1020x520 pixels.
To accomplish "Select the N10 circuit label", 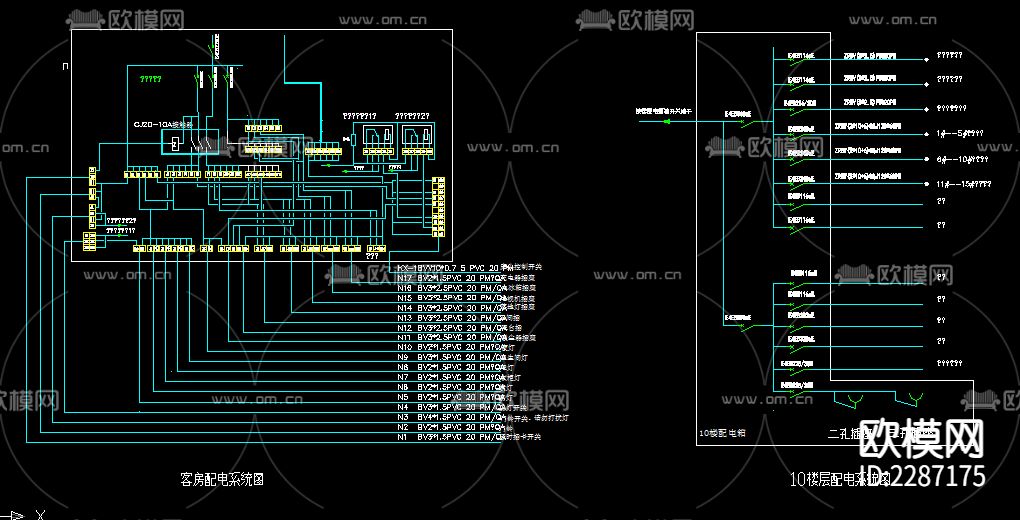I will (404, 347).
